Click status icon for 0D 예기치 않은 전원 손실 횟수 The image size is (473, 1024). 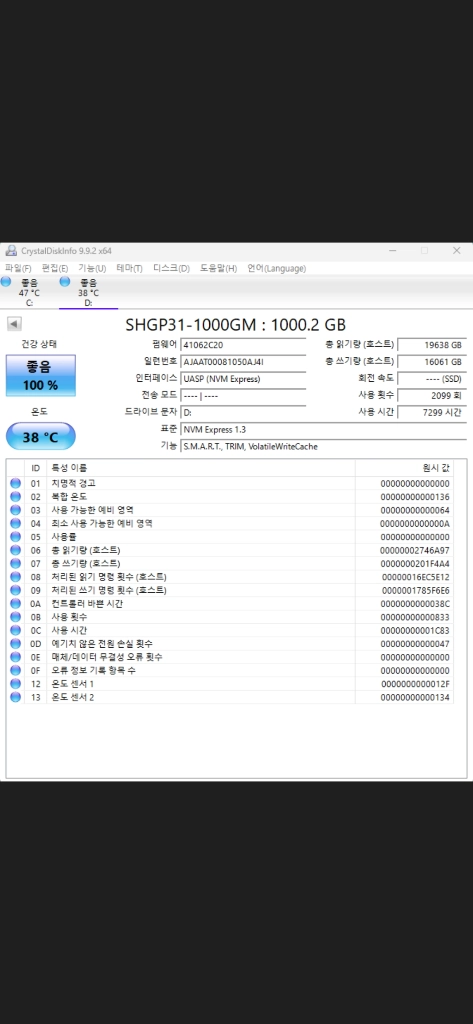tap(16, 644)
